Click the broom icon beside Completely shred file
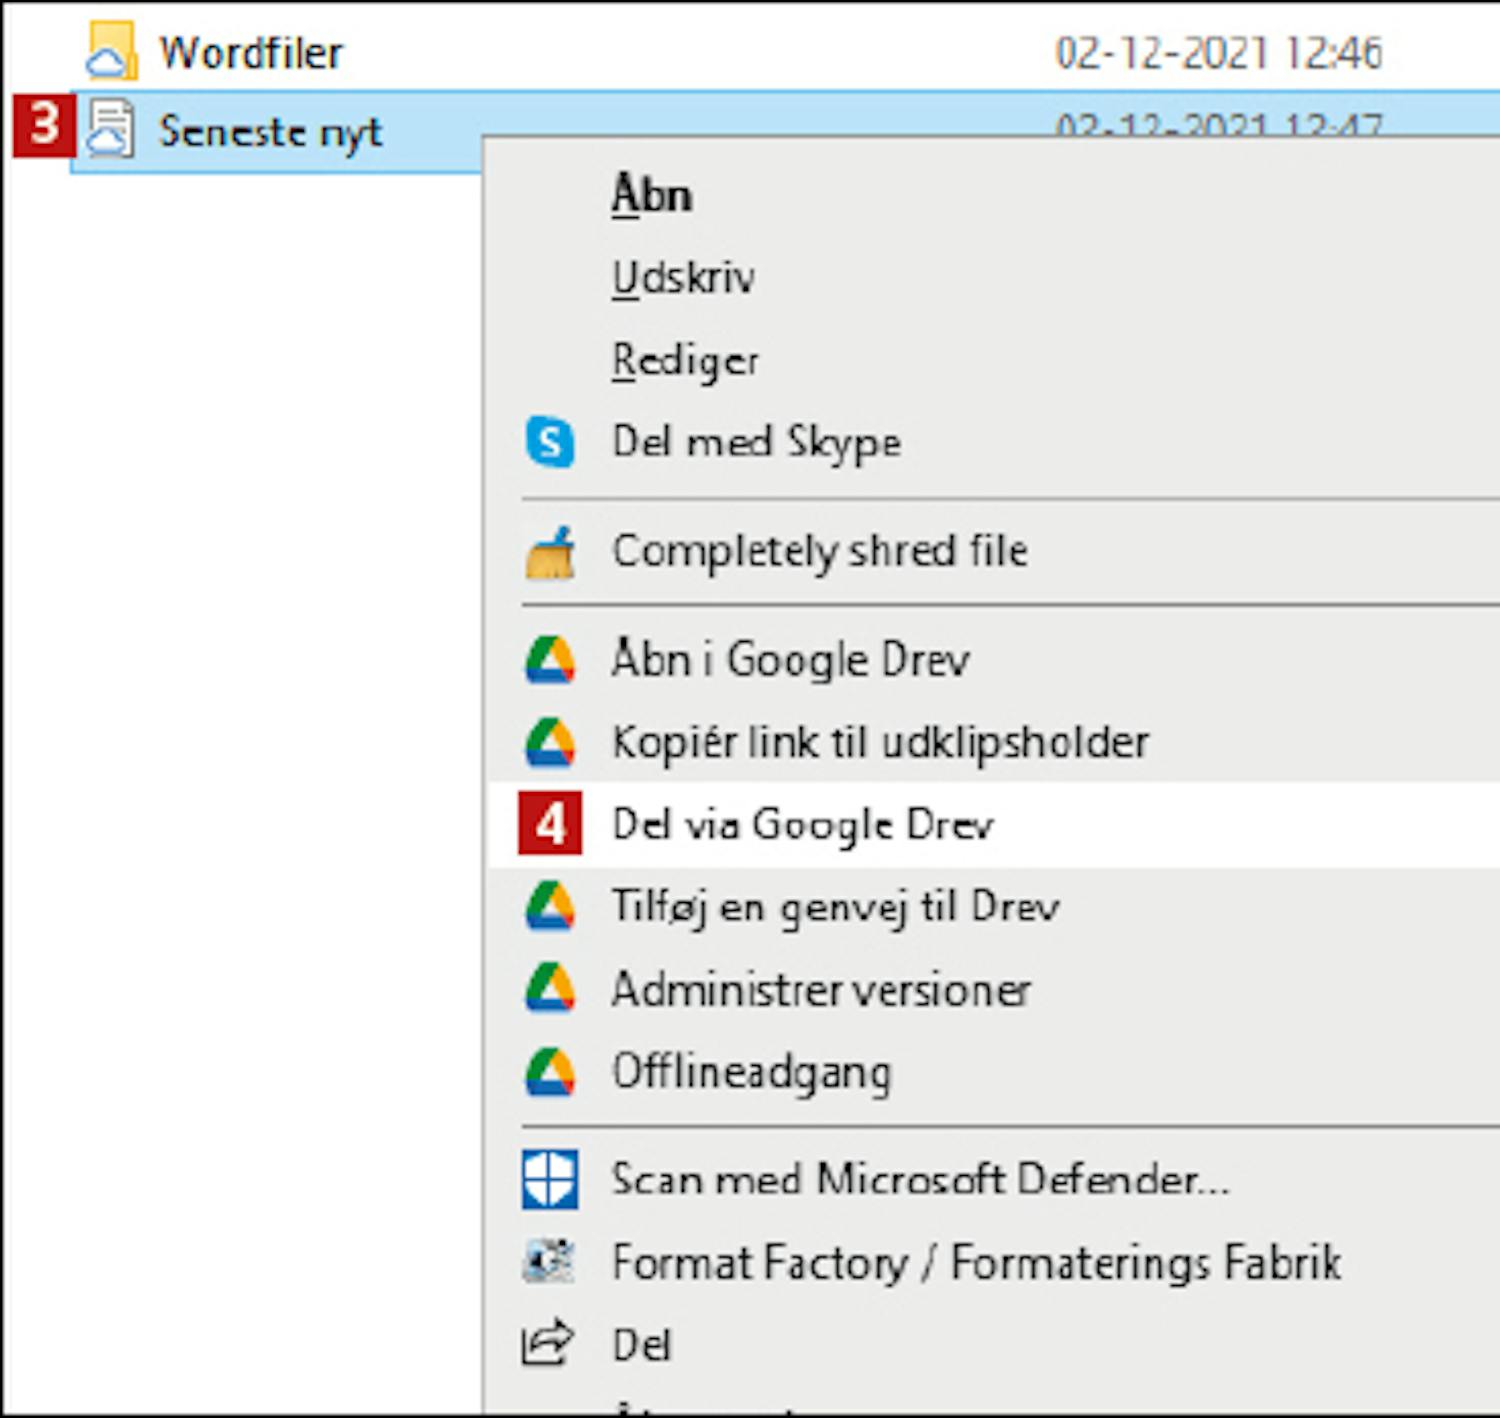This screenshot has width=1500, height=1418. click(x=550, y=552)
